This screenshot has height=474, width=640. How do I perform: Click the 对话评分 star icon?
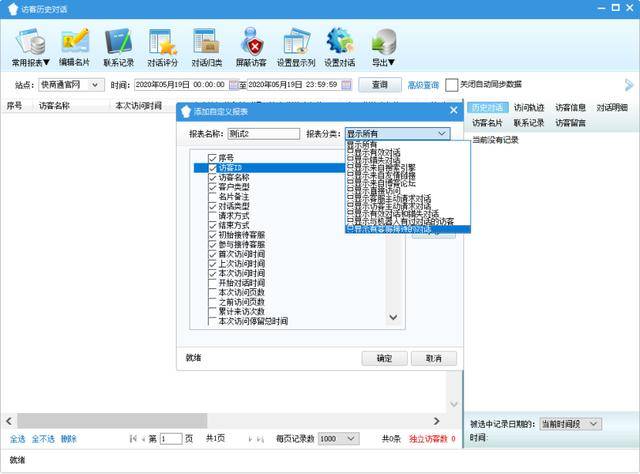pos(162,41)
